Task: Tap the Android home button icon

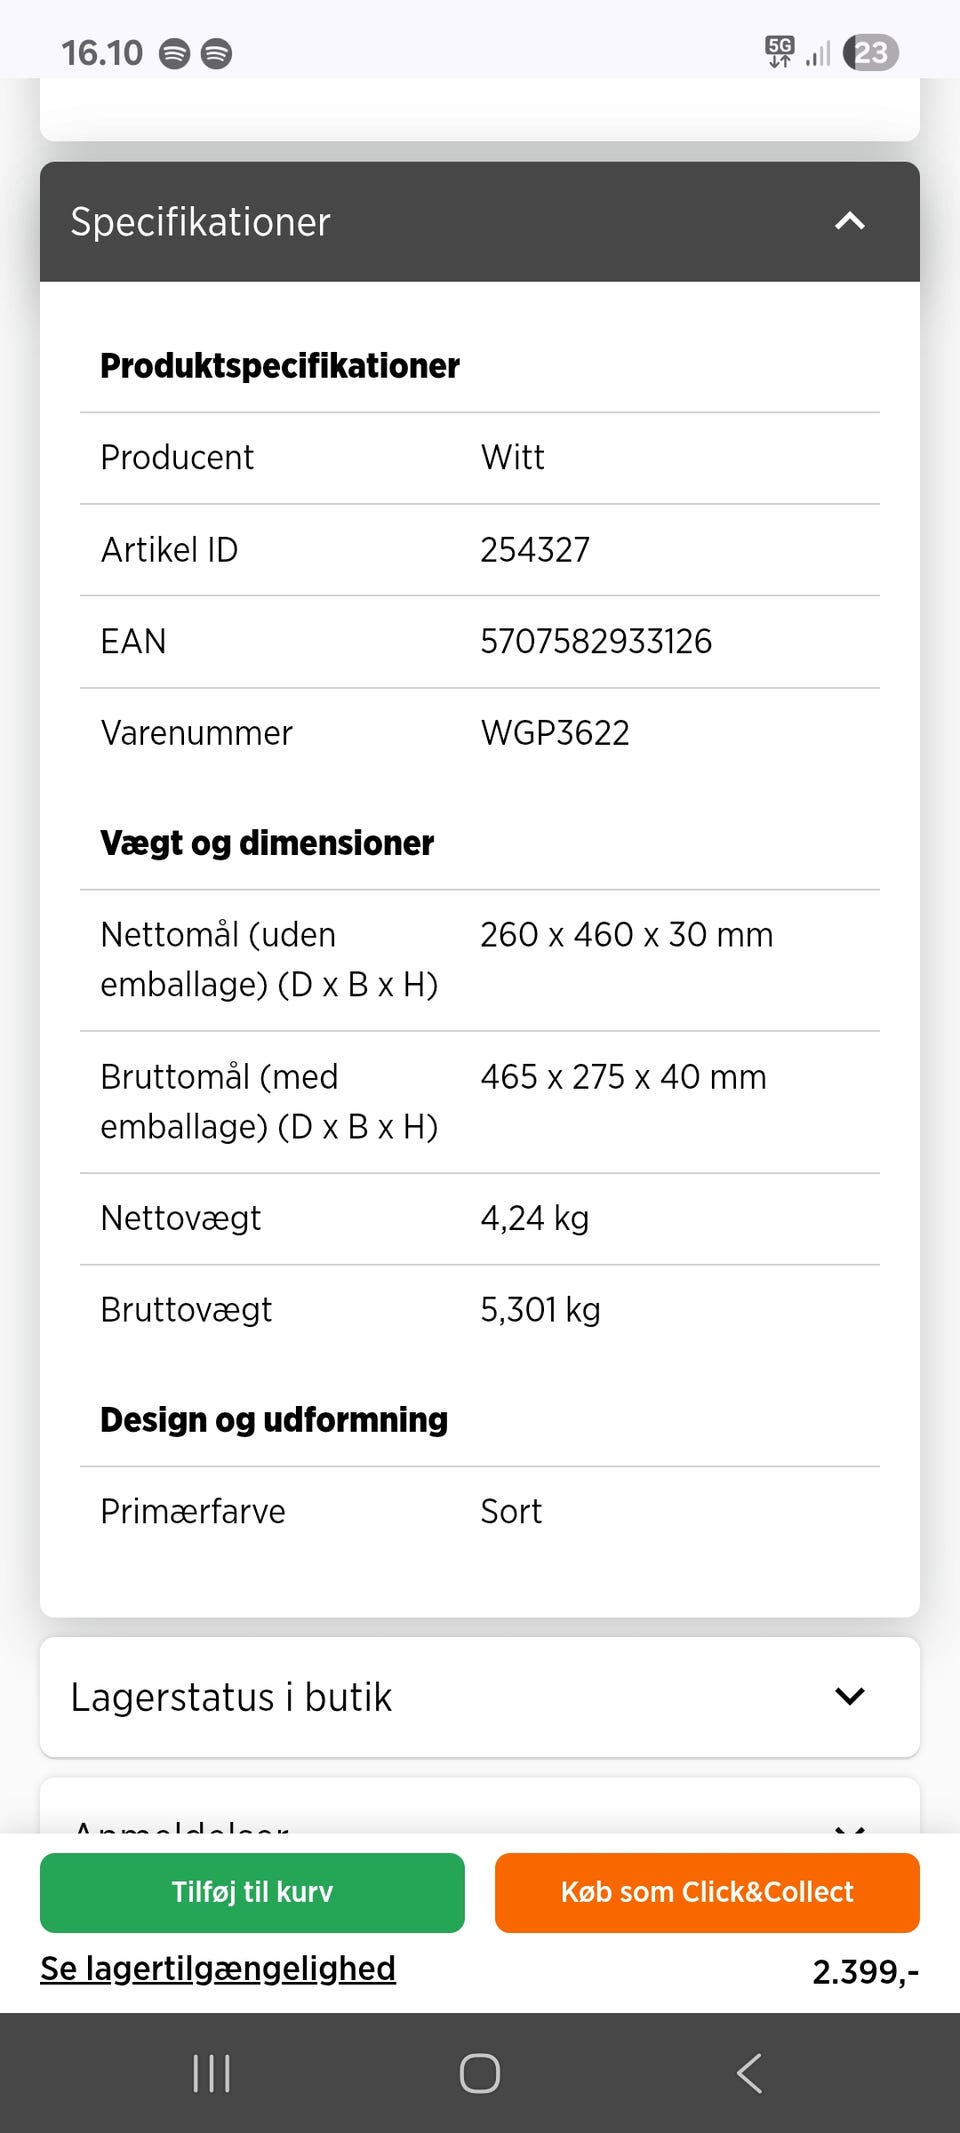Action: tap(480, 2073)
